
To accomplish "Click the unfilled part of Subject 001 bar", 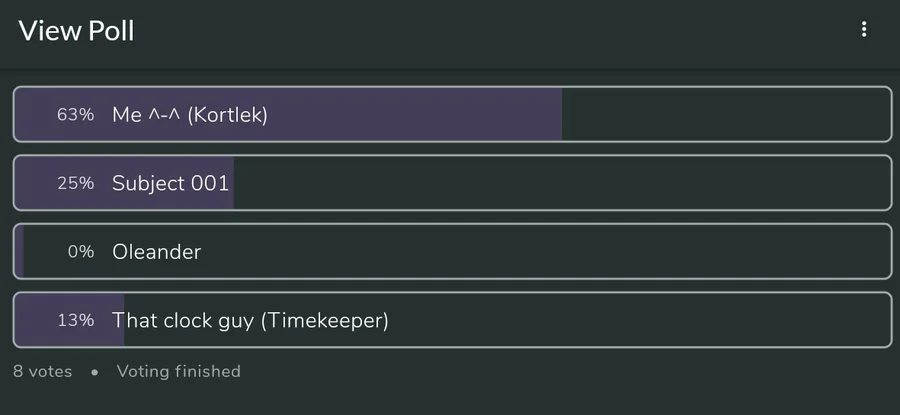I will 560,183.
